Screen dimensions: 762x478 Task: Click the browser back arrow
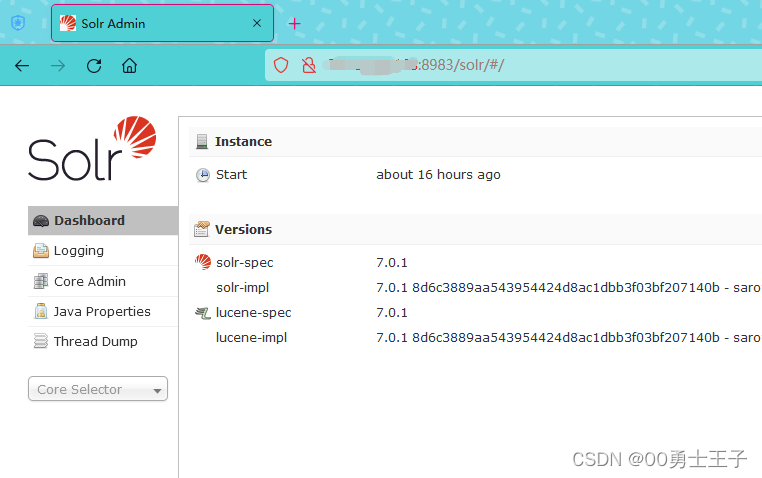(x=22, y=66)
